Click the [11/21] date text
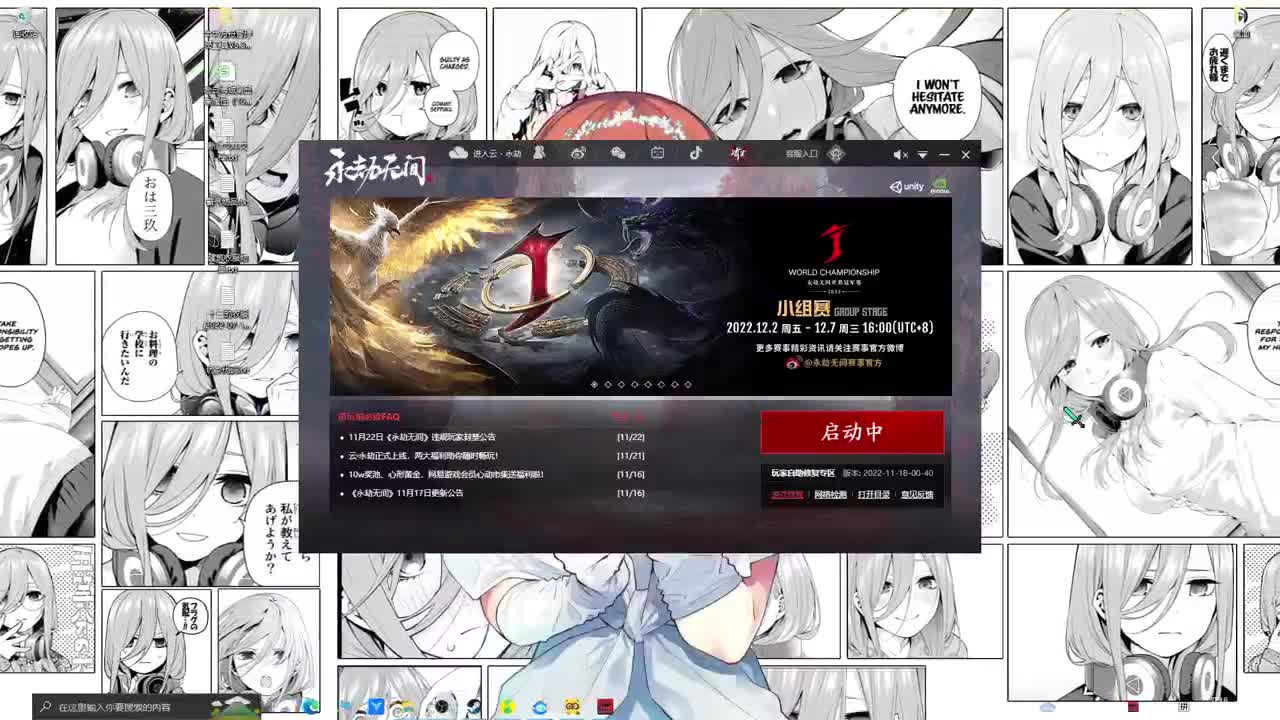 [631, 456]
